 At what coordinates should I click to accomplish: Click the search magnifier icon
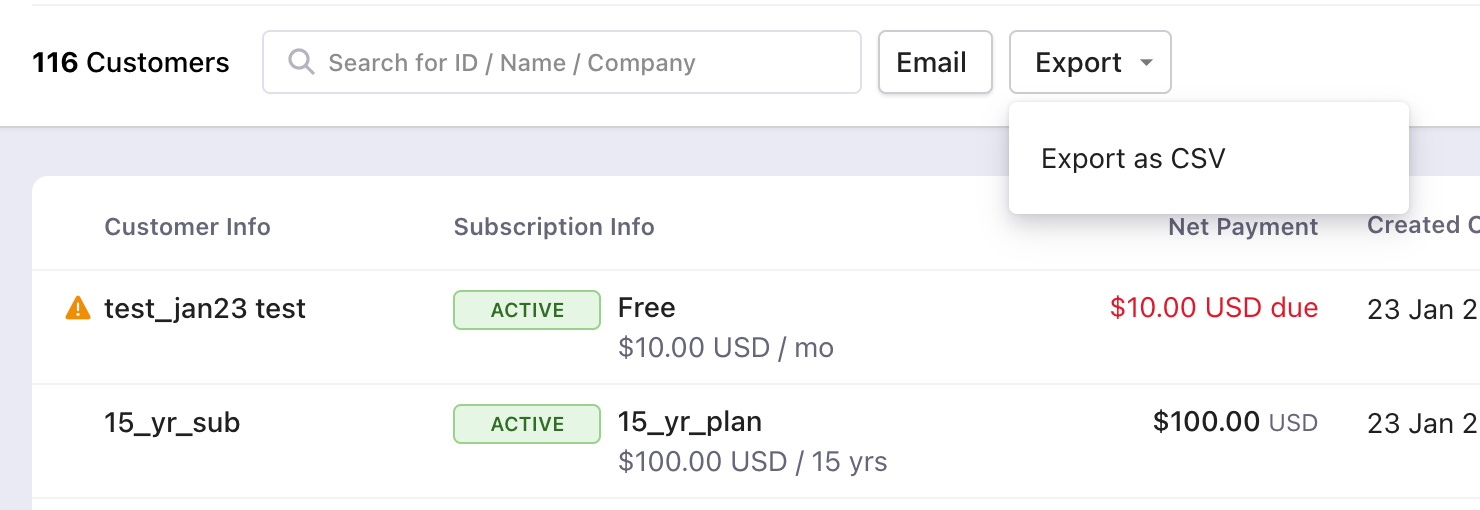[x=301, y=62]
